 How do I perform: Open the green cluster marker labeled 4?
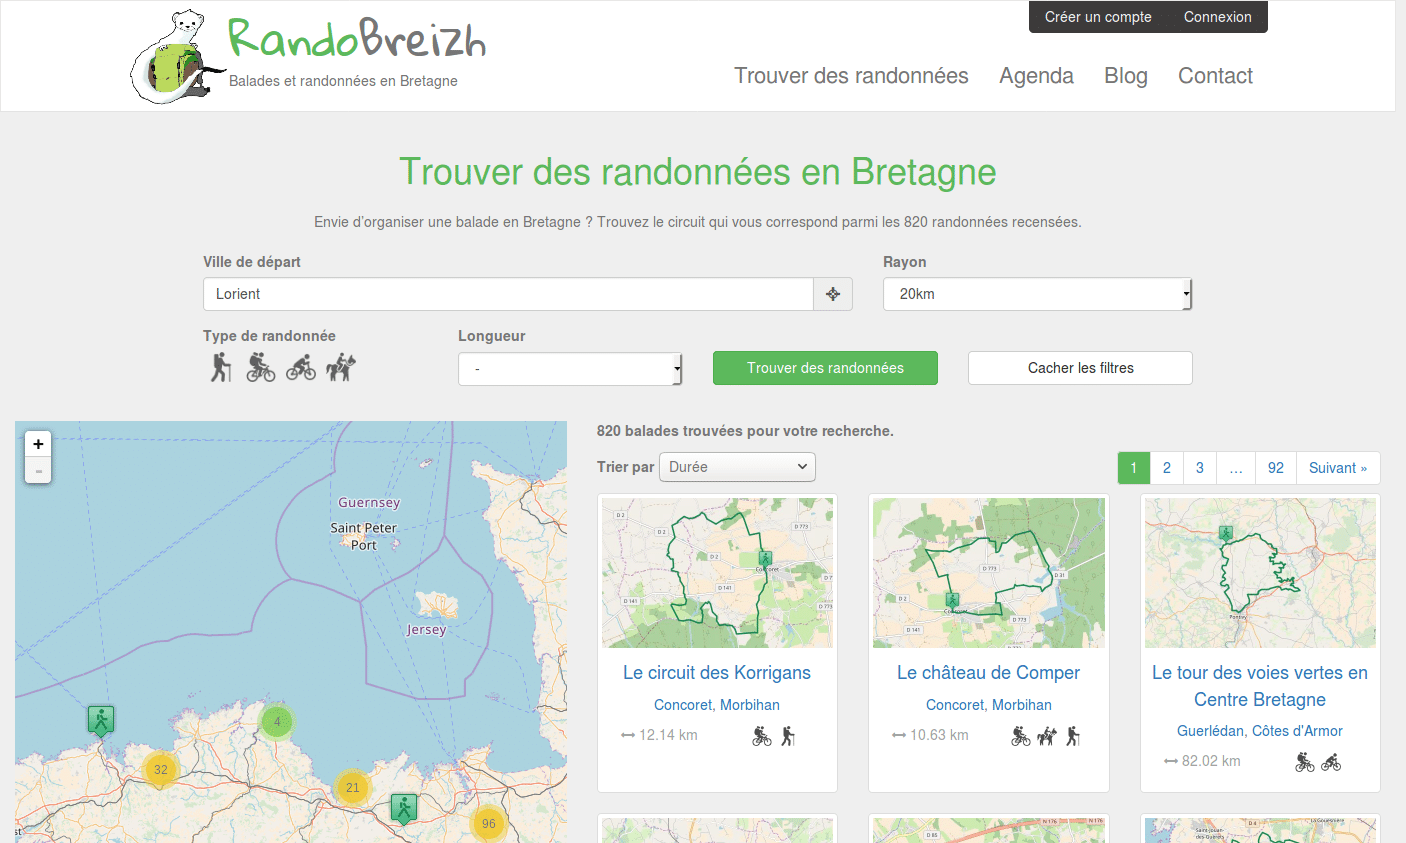click(x=277, y=721)
